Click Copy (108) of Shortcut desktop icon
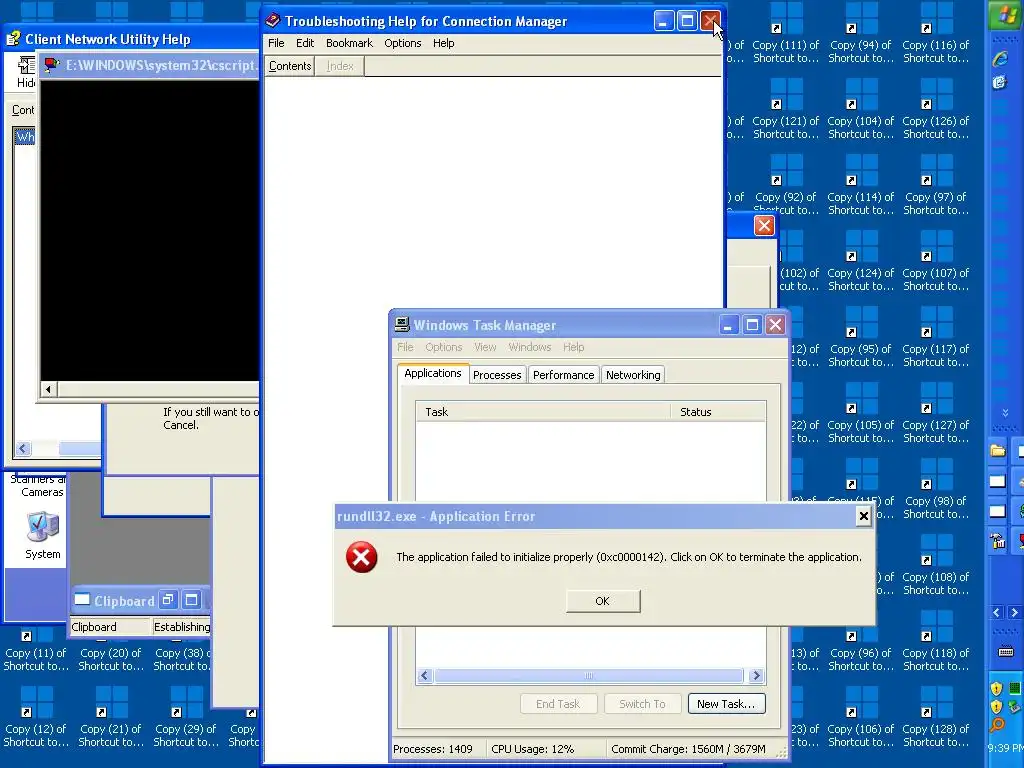The height and width of the screenshot is (768, 1024). point(936,565)
